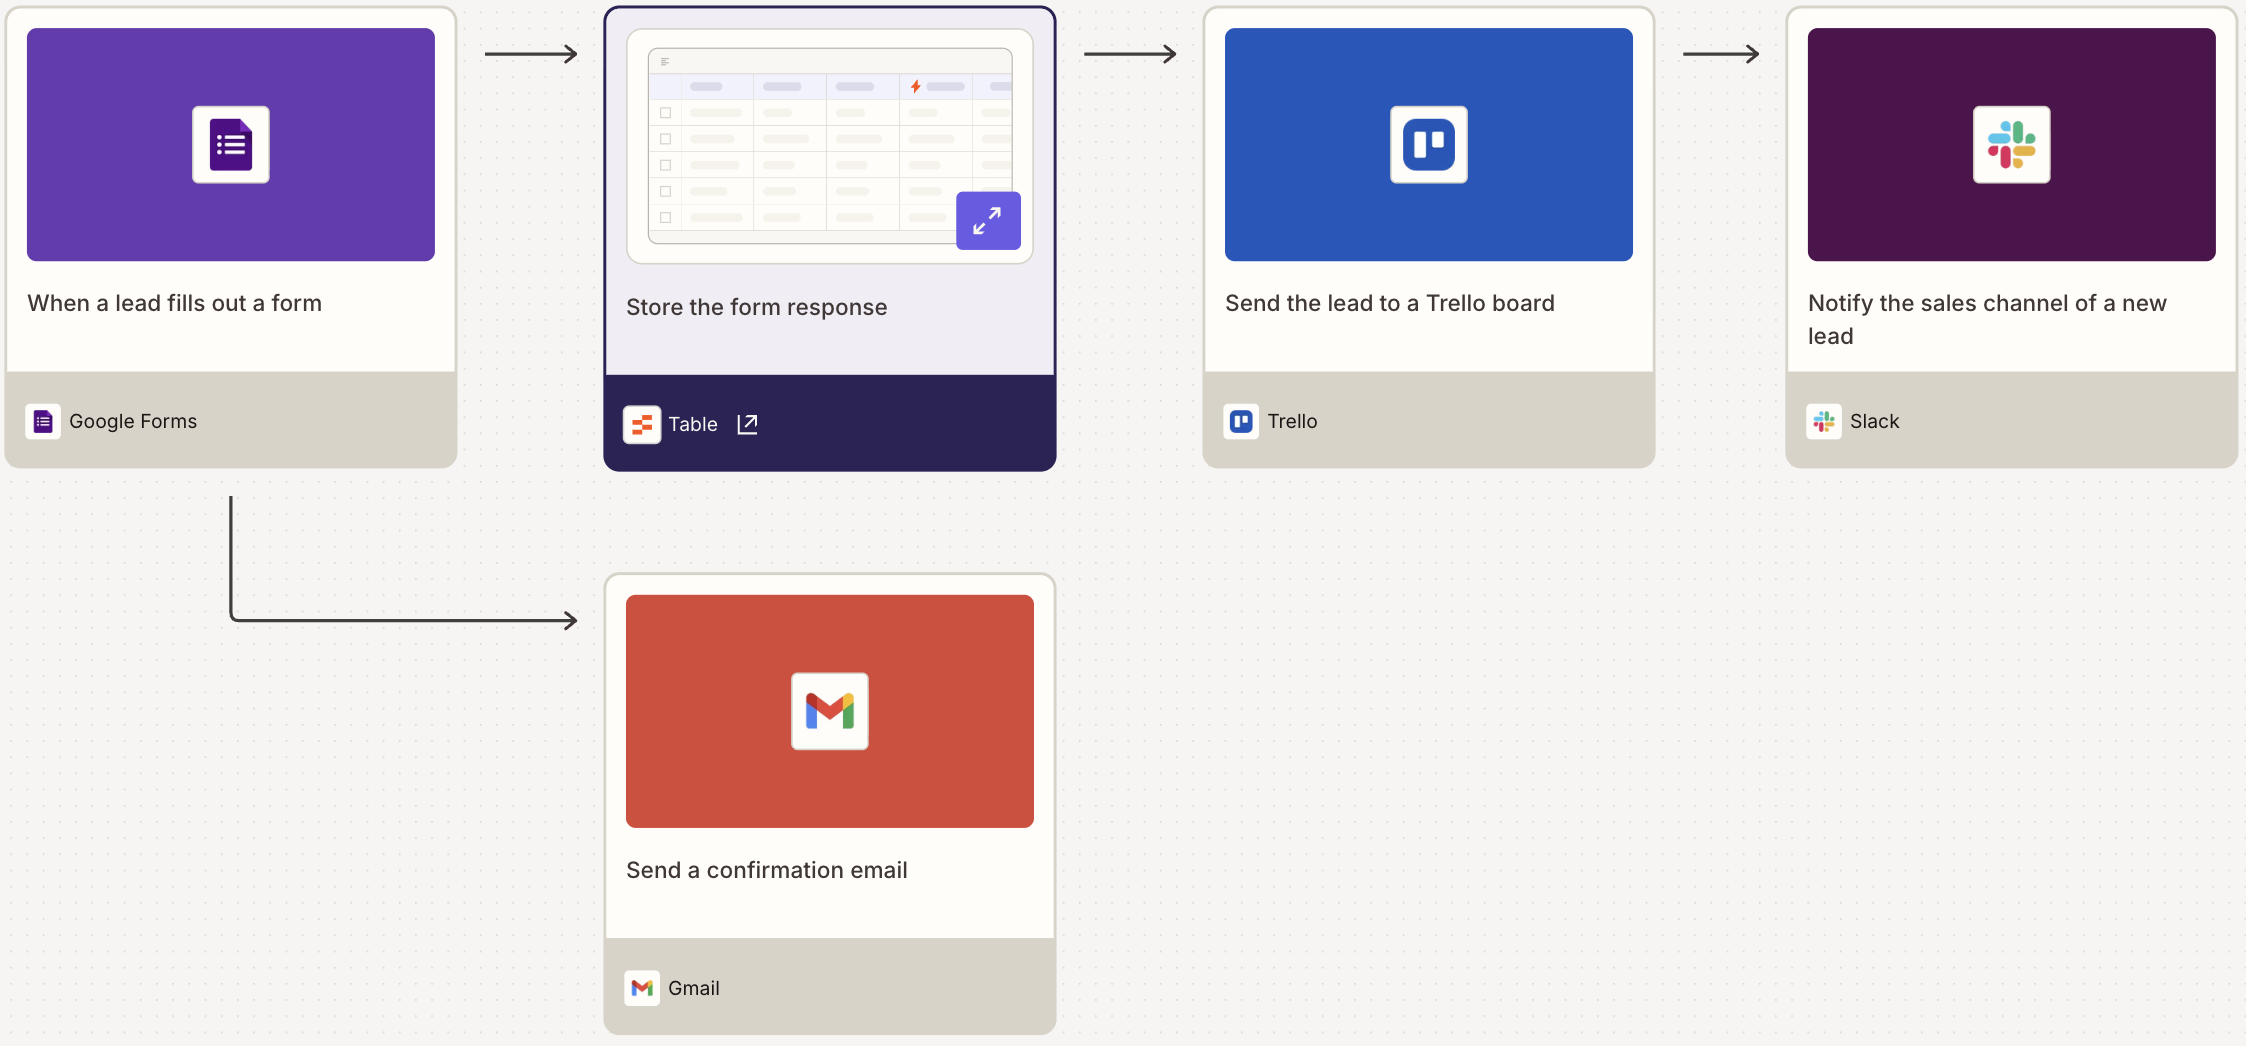
Task: Click the arrow connecting Forms to Table
Action: 530,53
